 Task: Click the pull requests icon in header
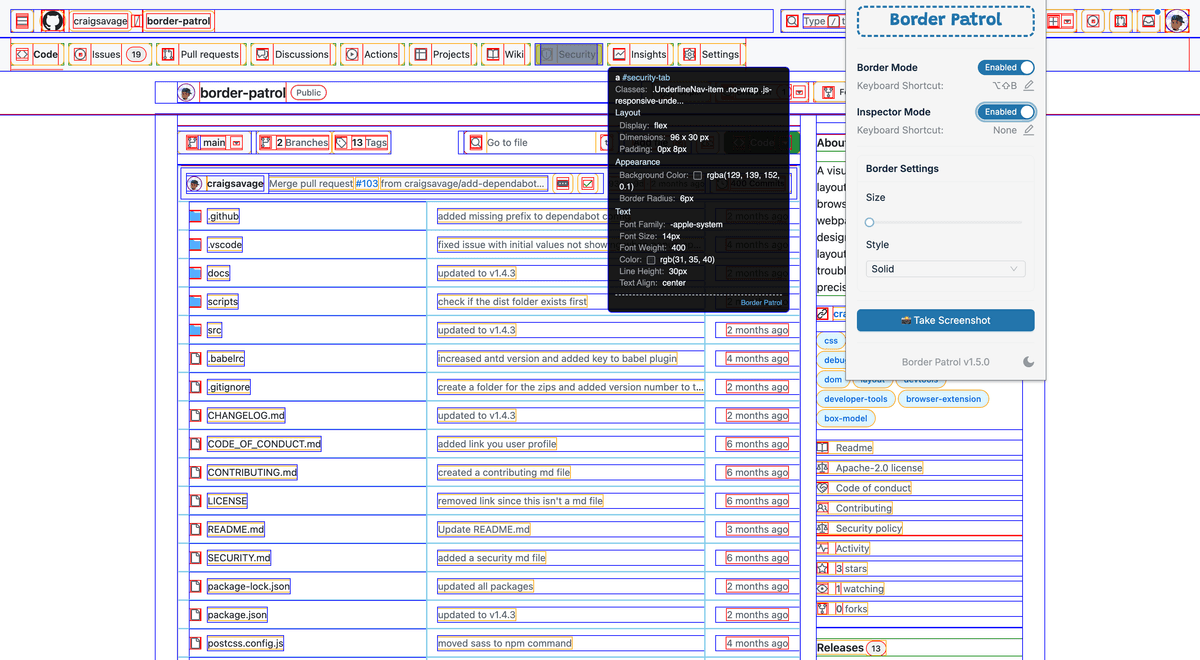click(x=1121, y=21)
